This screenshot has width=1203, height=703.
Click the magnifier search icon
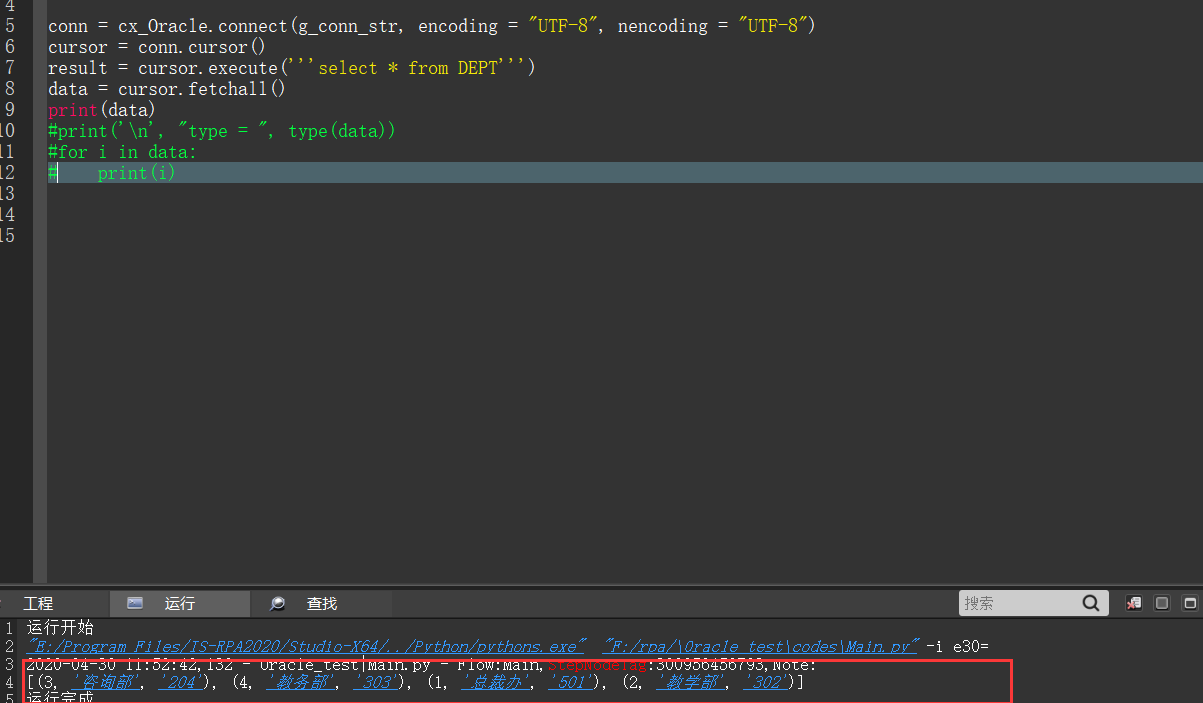point(1092,603)
